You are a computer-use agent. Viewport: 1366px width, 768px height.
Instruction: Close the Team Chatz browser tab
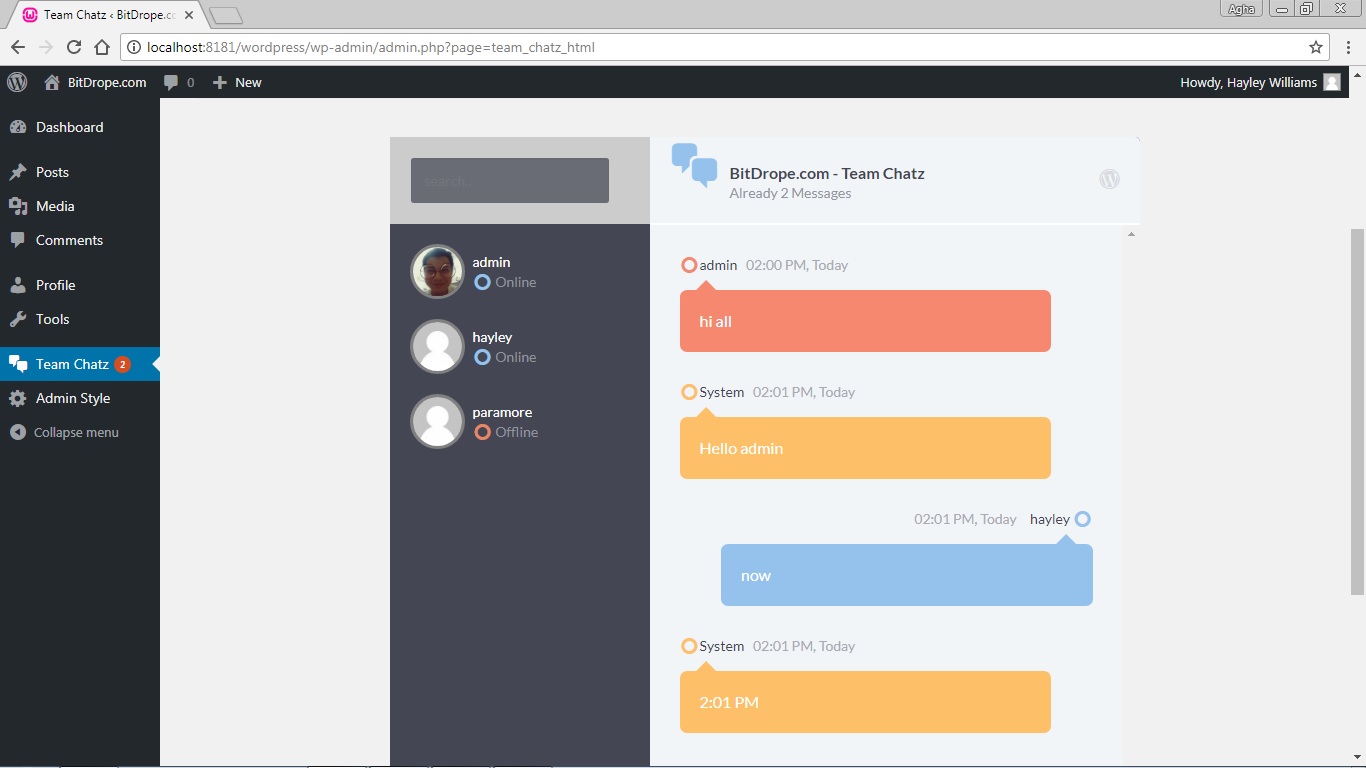tap(189, 15)
